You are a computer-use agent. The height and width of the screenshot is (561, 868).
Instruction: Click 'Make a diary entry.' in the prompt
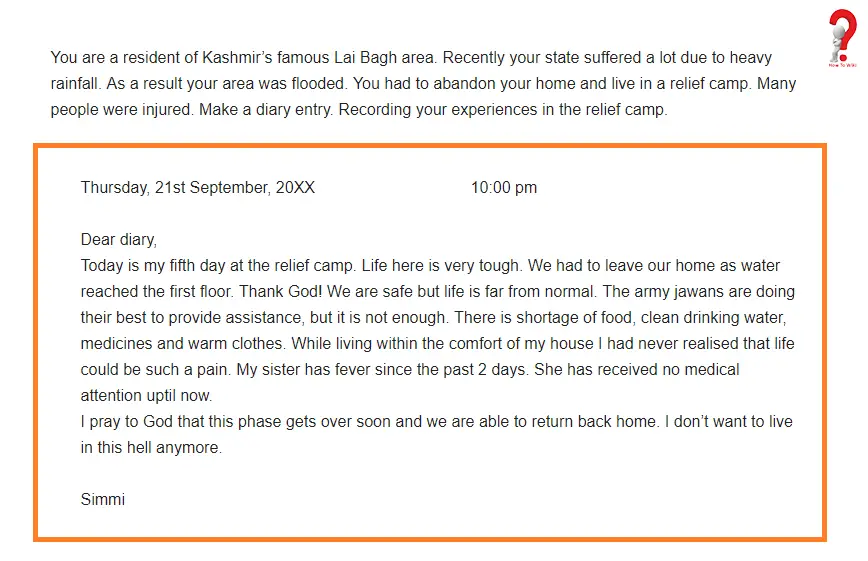coord(266,110)
